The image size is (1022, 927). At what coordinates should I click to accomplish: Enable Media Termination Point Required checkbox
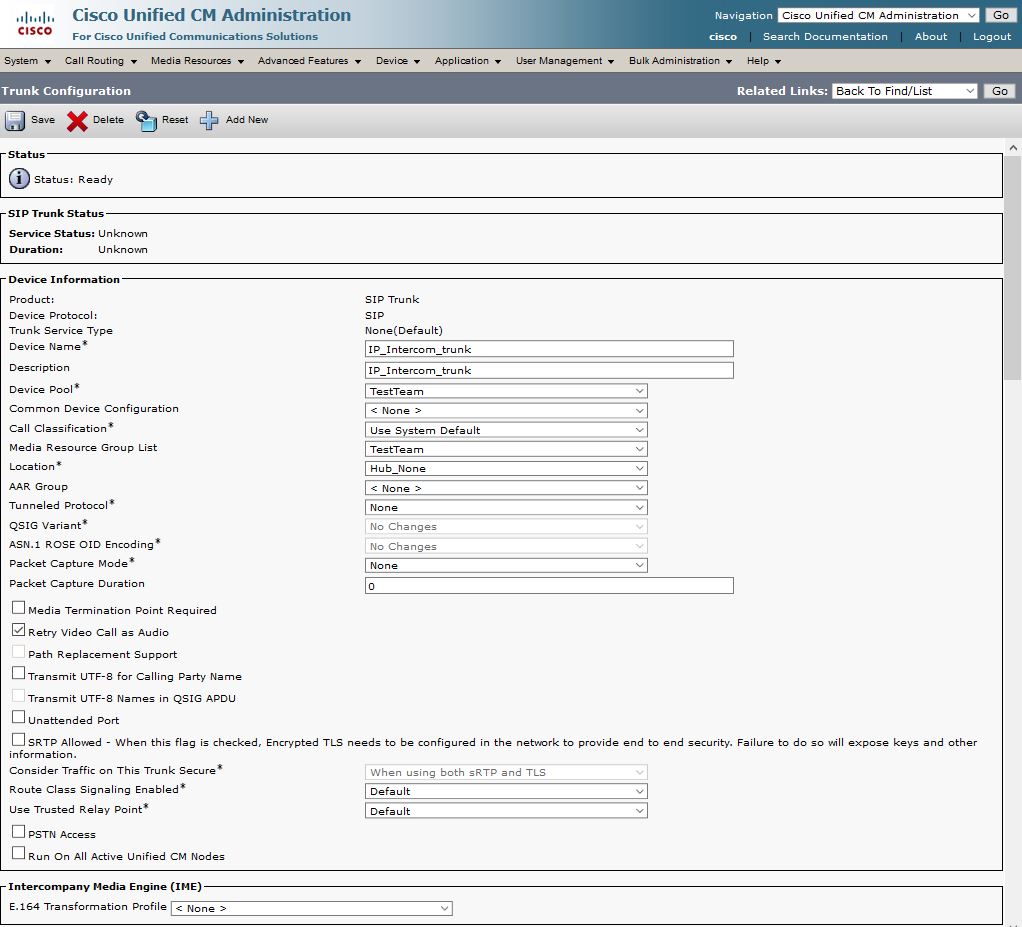point(19,608)
